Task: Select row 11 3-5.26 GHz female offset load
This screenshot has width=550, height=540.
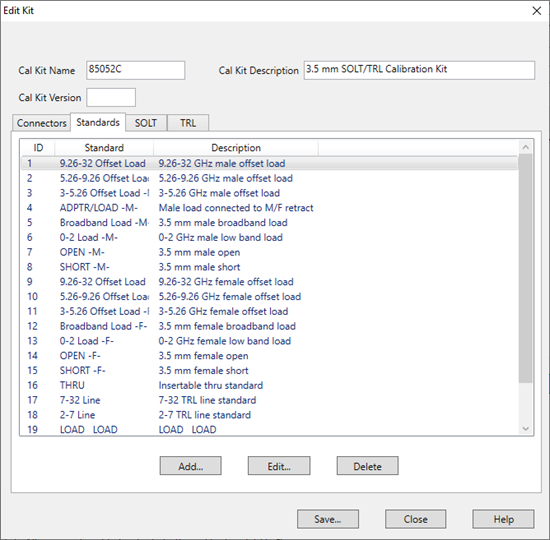Action: 269,311
